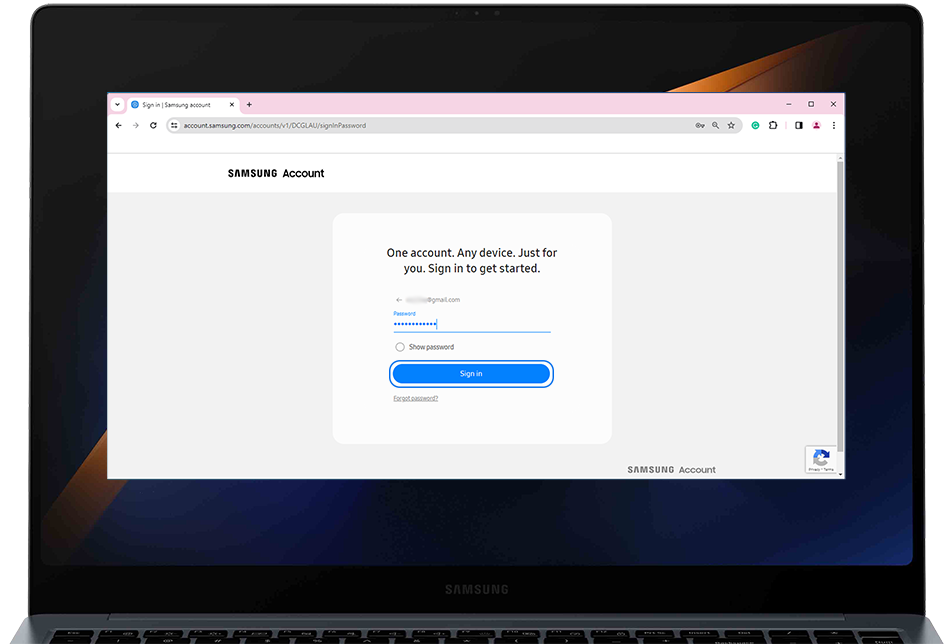The width and height of the screenshot is (952, 644).
Task: Click the Forgot password link
Action: (x=416, y=397)
